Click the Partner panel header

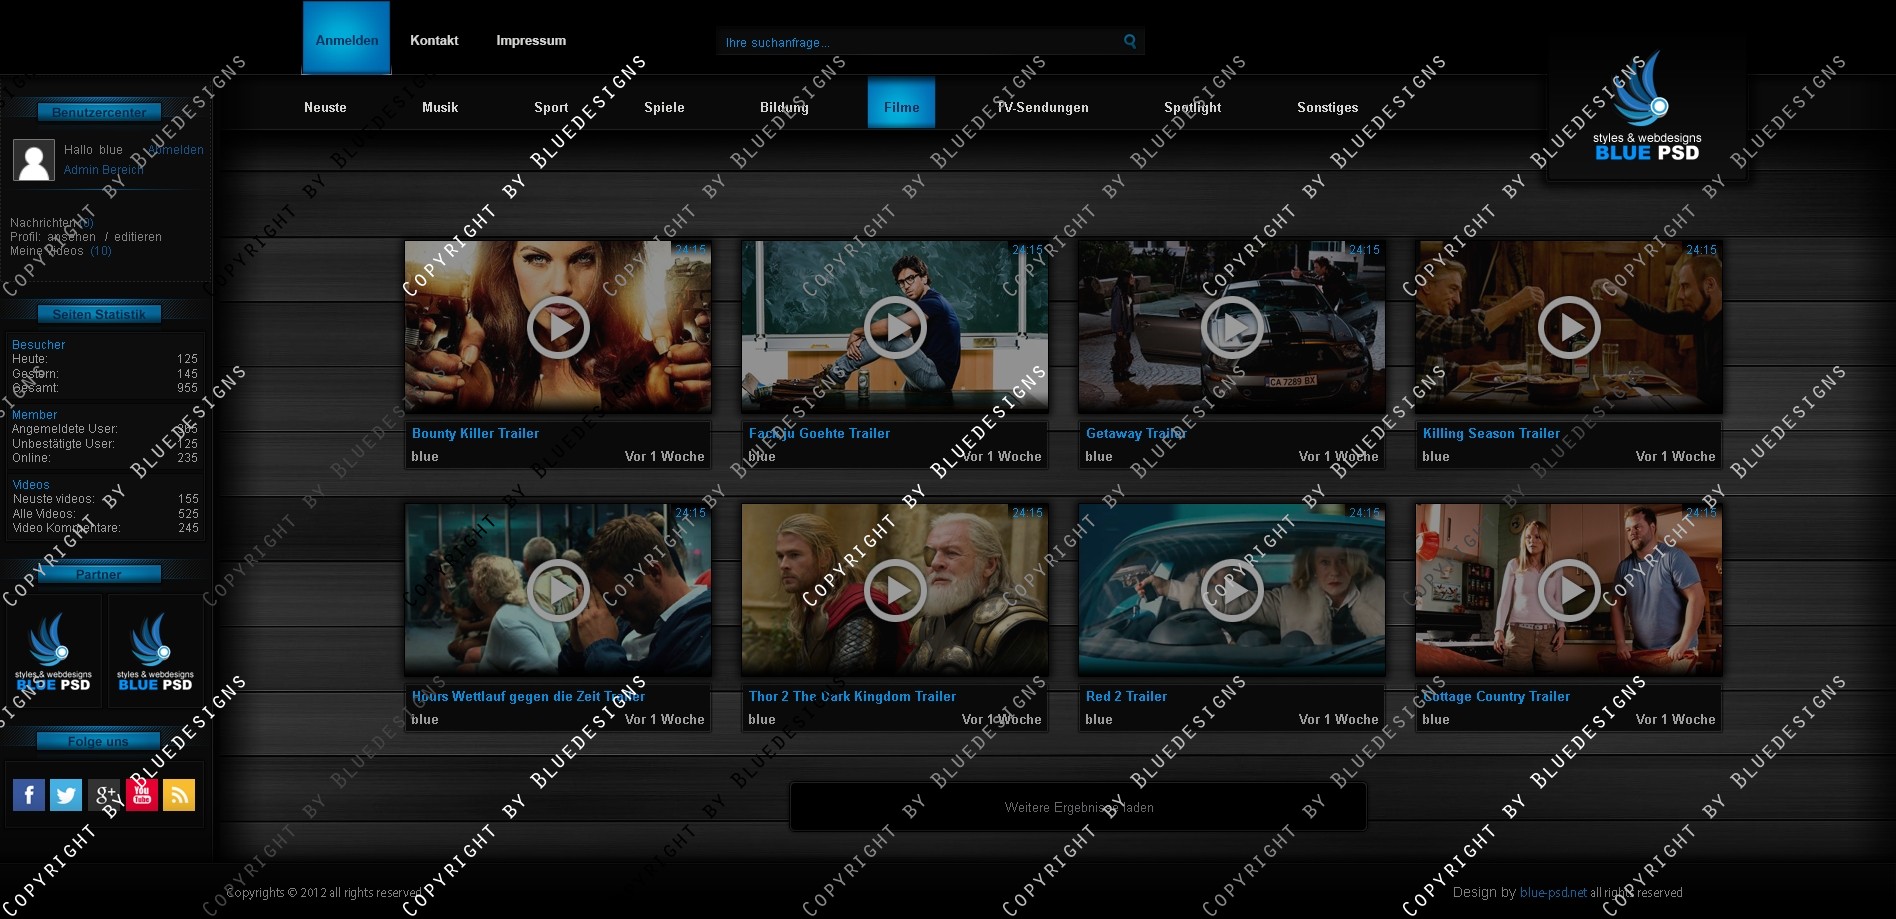click(99, 574)
